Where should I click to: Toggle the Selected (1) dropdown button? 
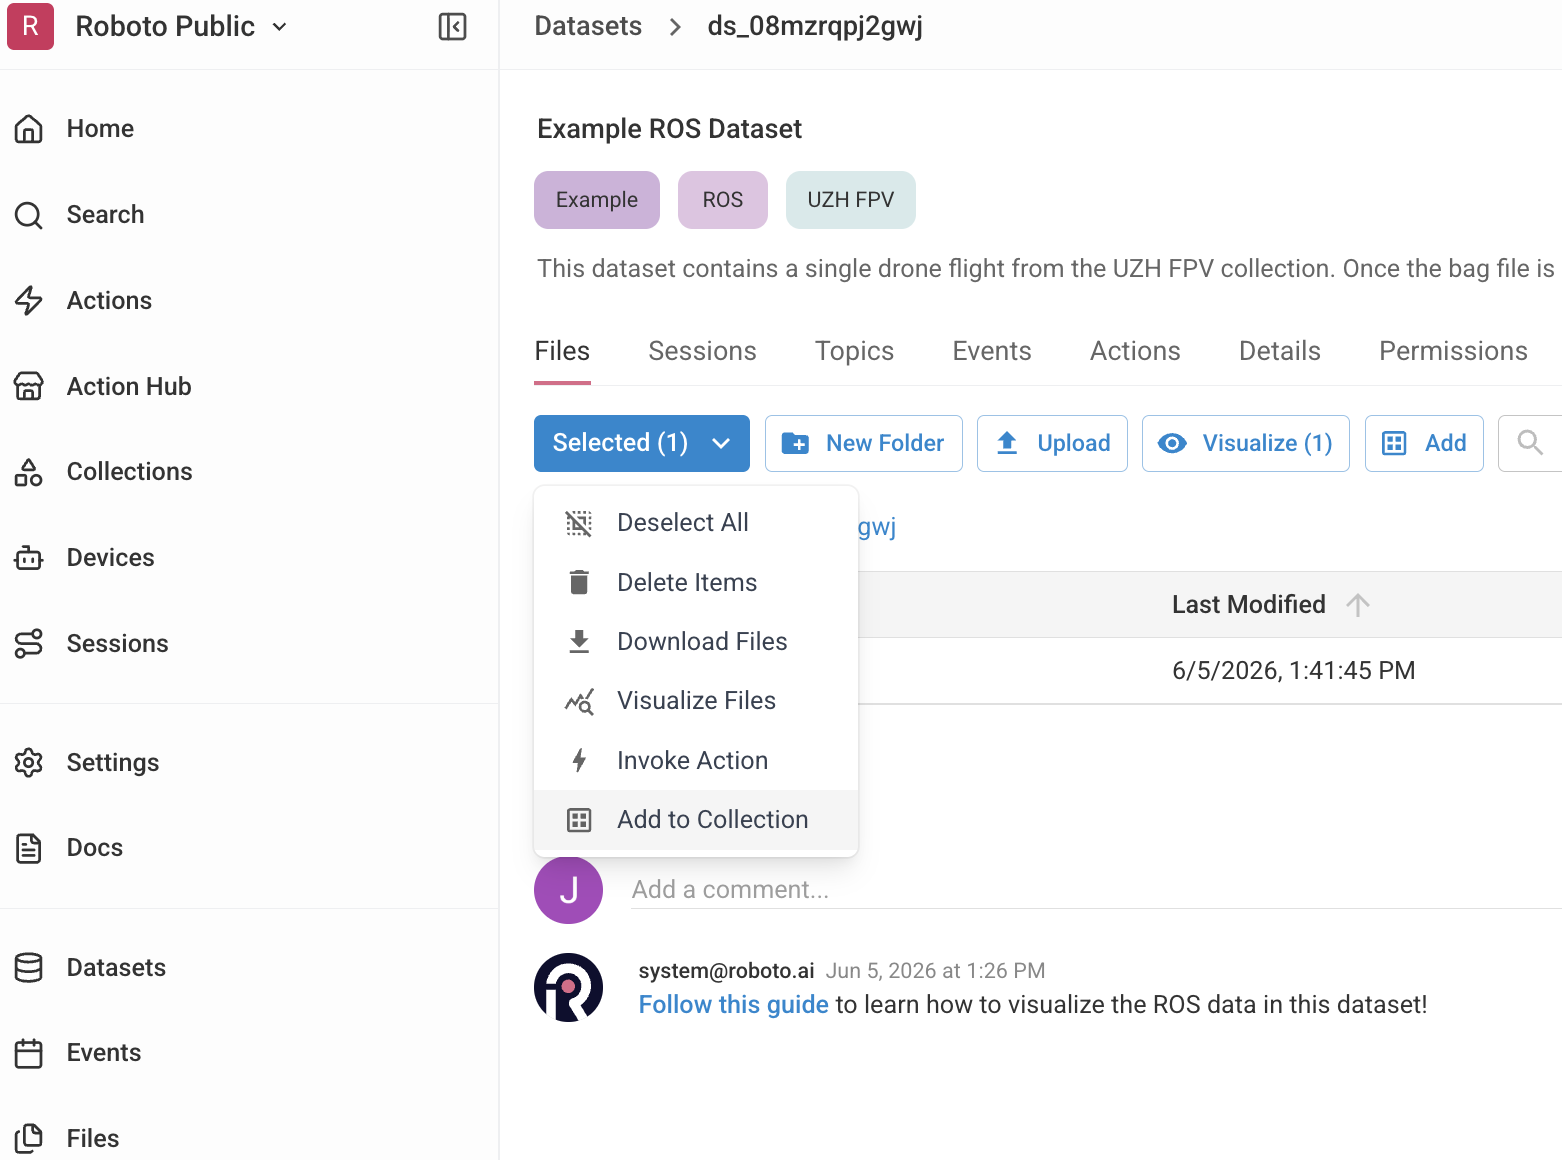642,443
